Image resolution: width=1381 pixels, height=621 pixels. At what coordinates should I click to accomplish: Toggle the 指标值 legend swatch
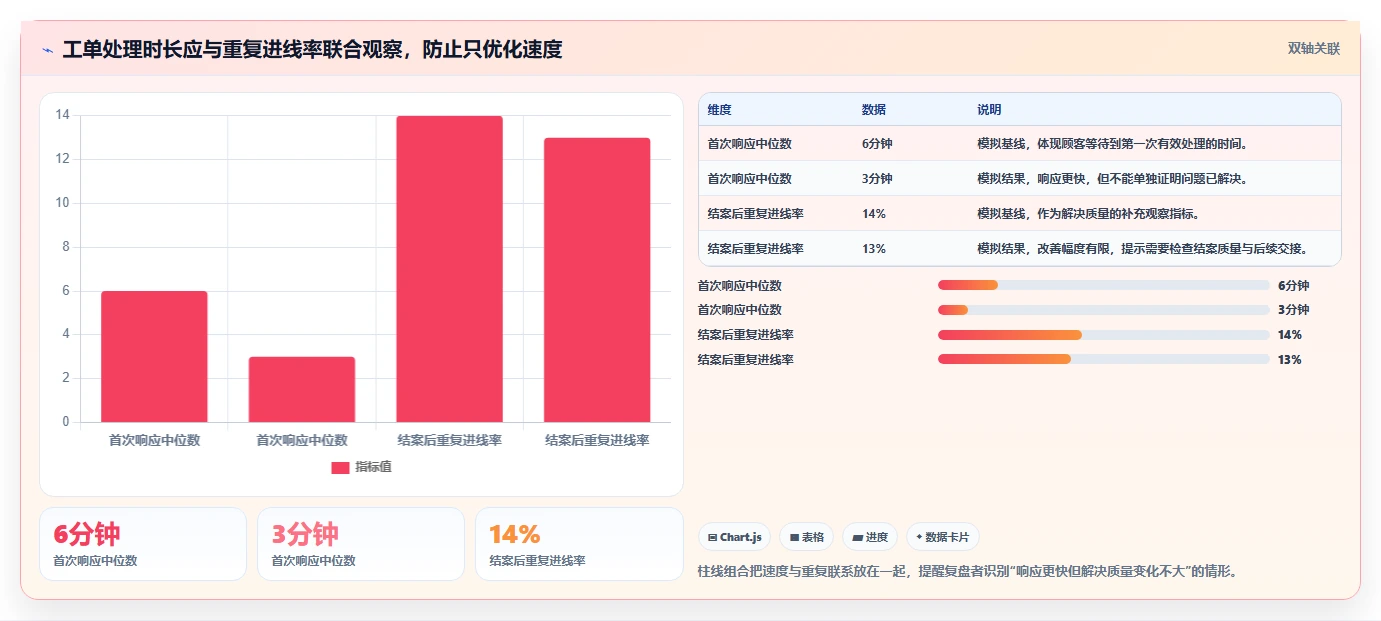(x=340, y=467)
